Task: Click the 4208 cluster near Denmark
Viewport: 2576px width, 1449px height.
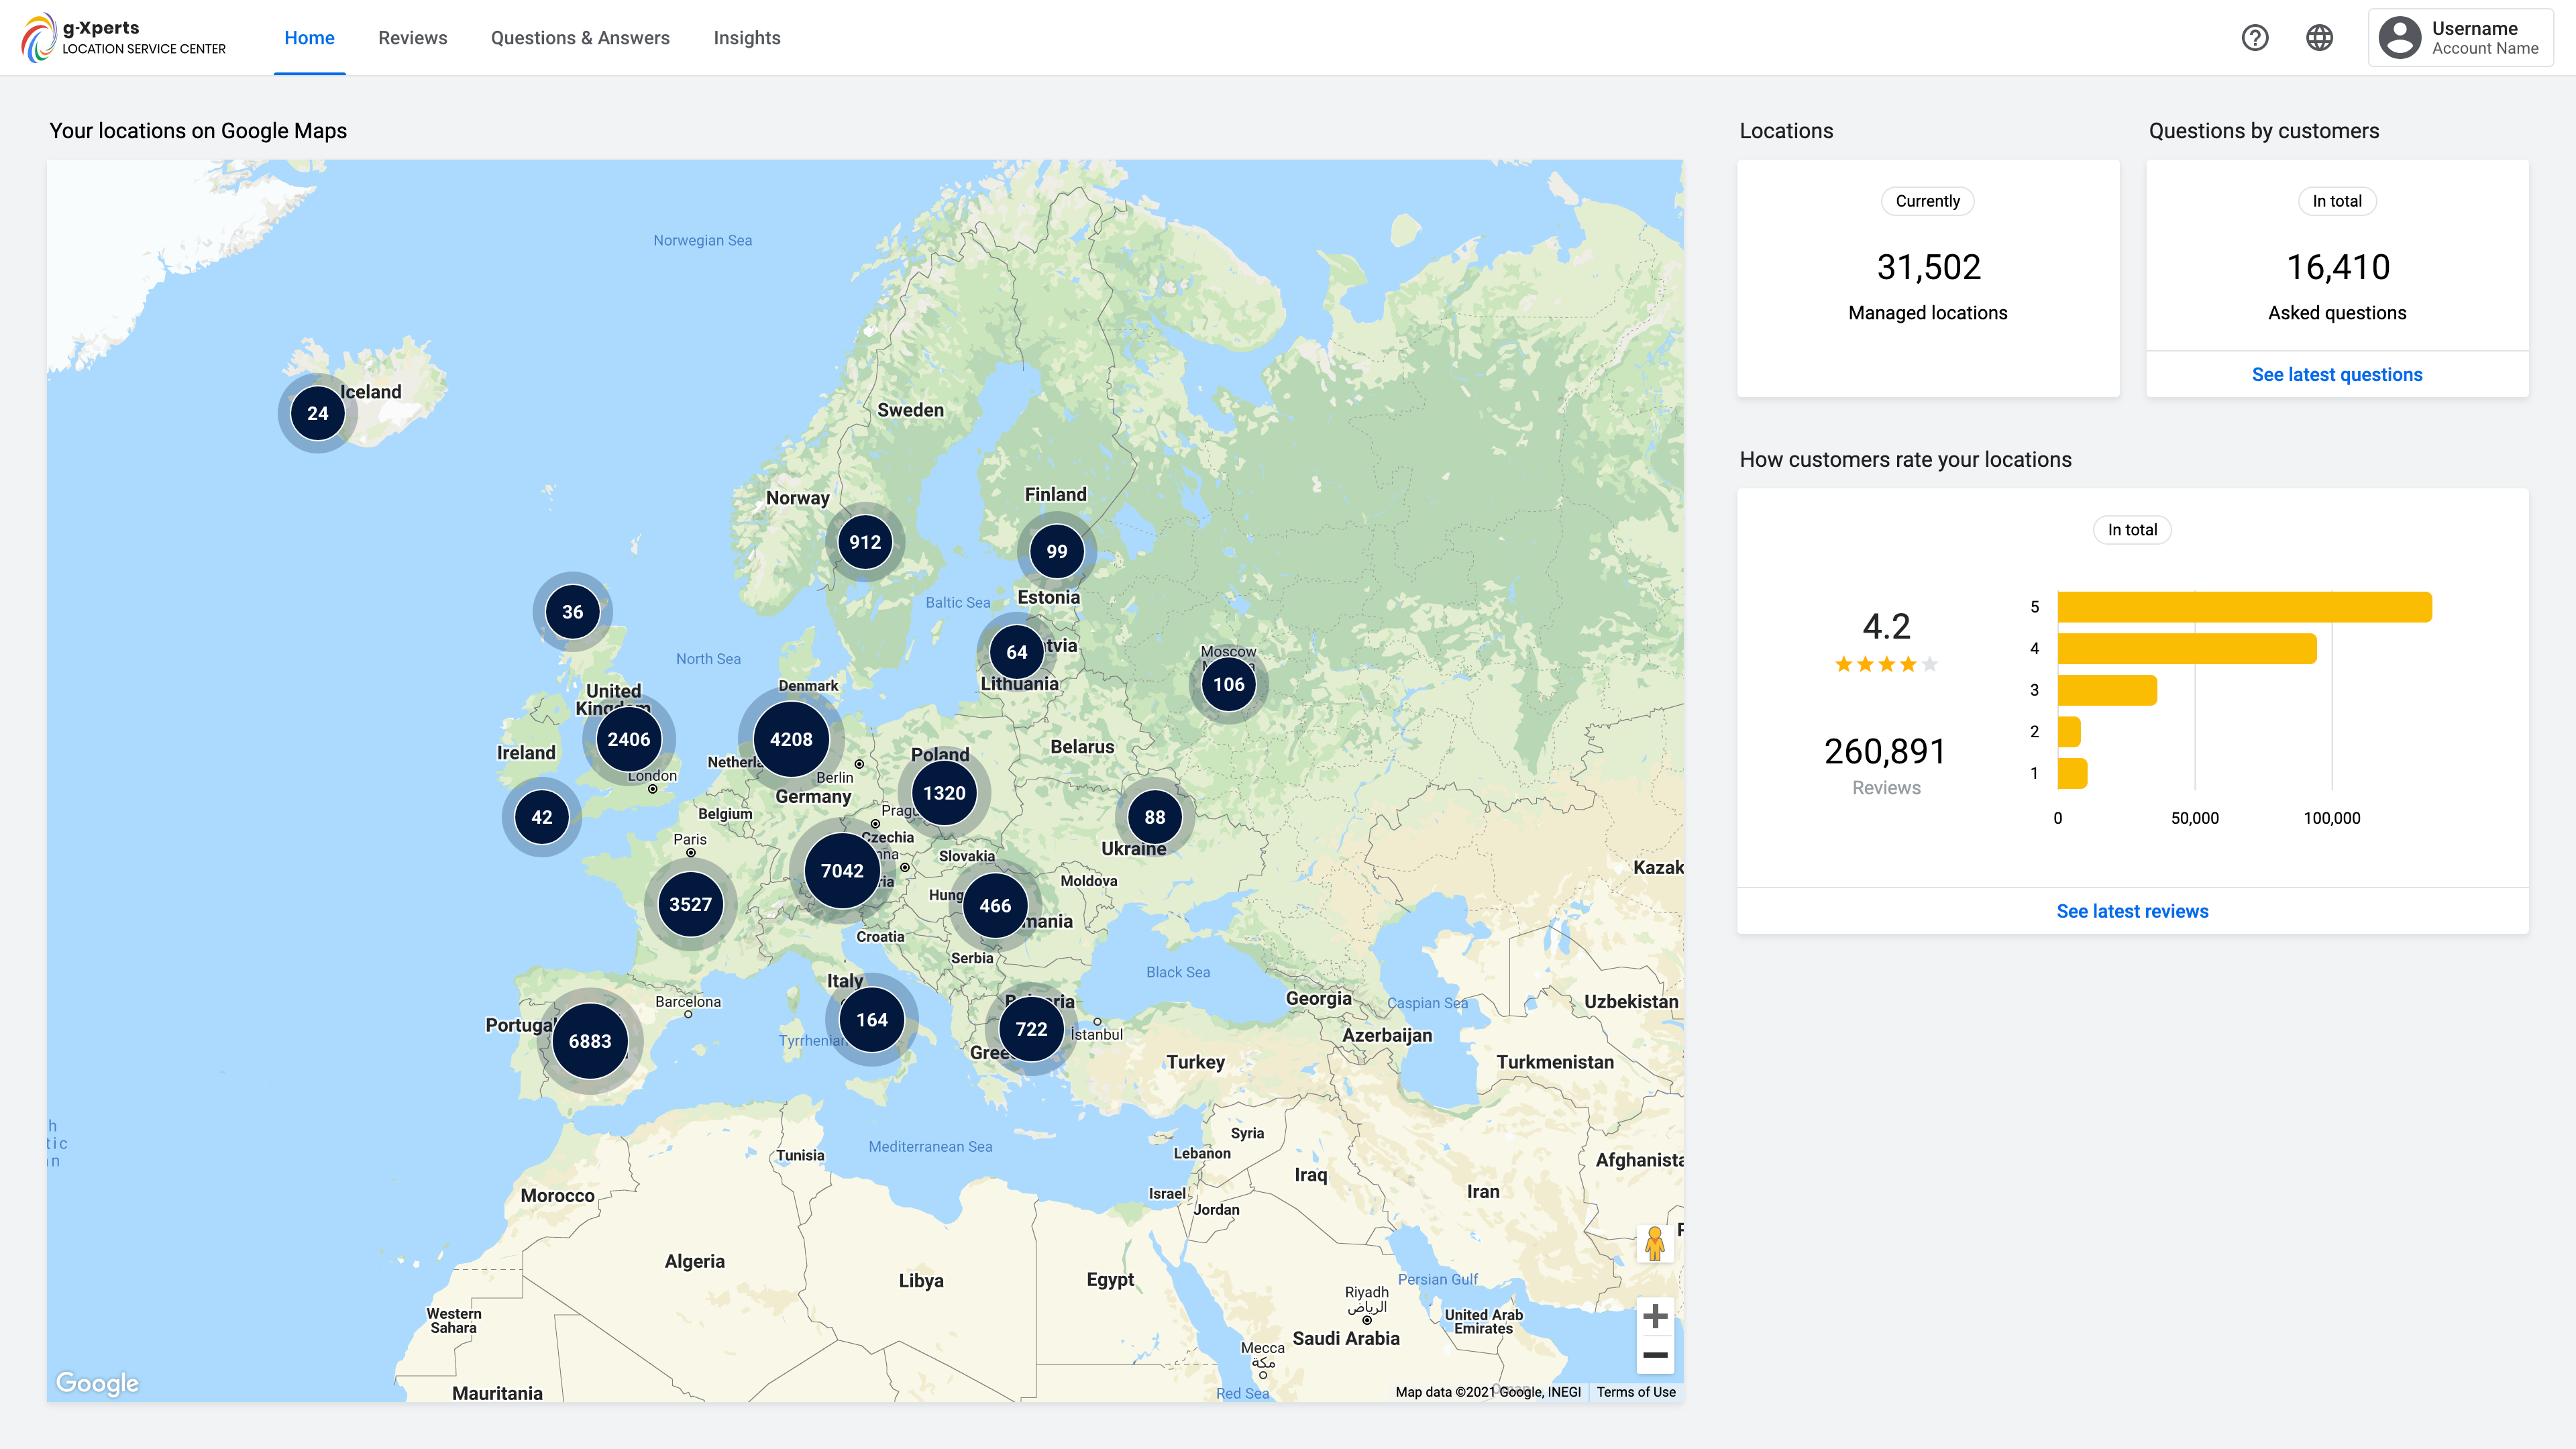Action: click(790, 739)
